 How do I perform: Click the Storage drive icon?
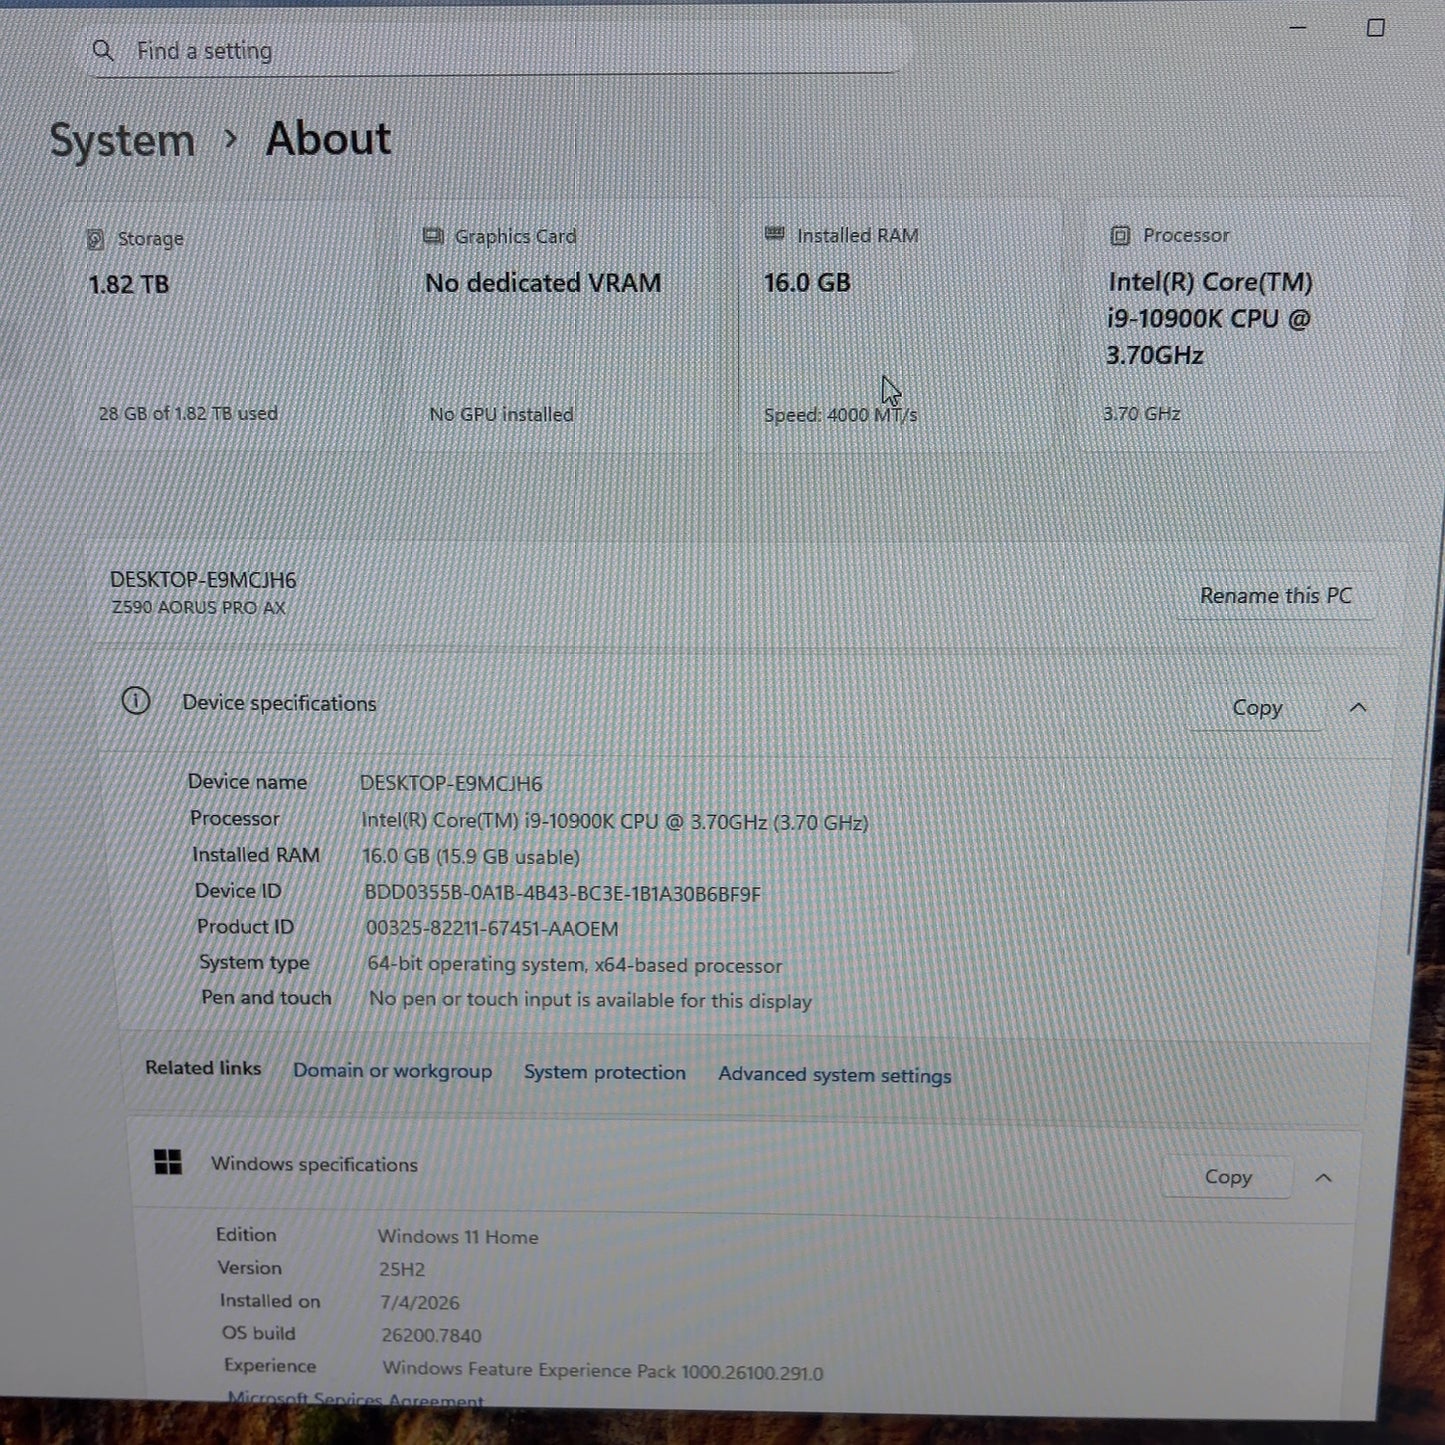(x=95, y=239)
